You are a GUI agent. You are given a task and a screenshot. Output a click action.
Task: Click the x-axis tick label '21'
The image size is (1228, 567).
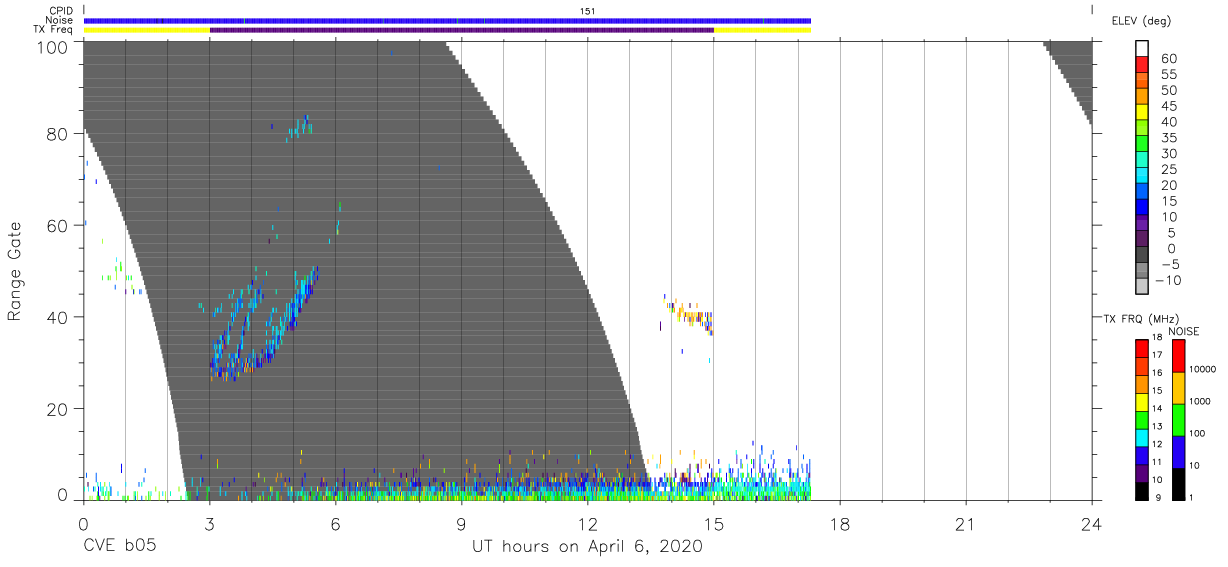point(966,524)
